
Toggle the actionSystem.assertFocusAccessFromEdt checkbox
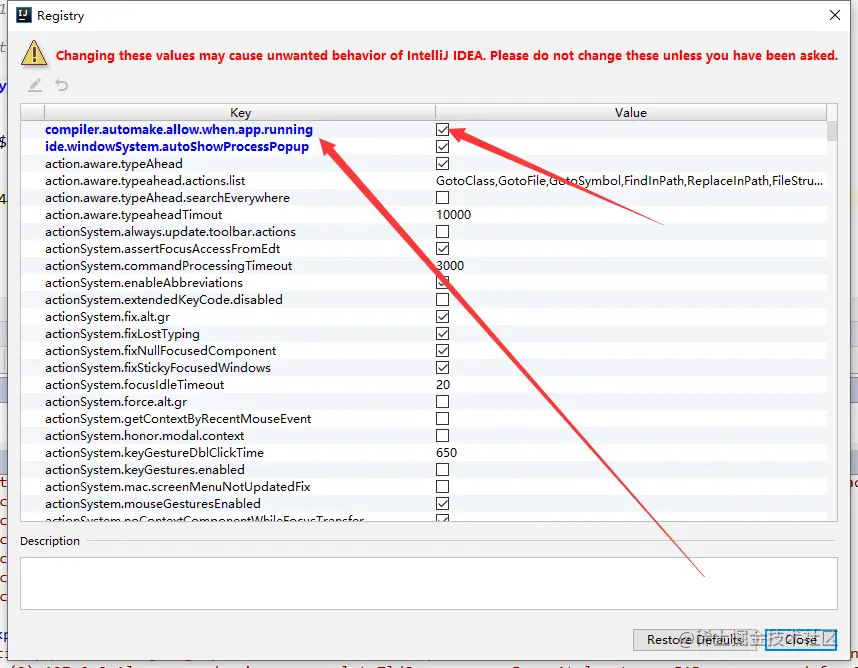tap(442, 248)
